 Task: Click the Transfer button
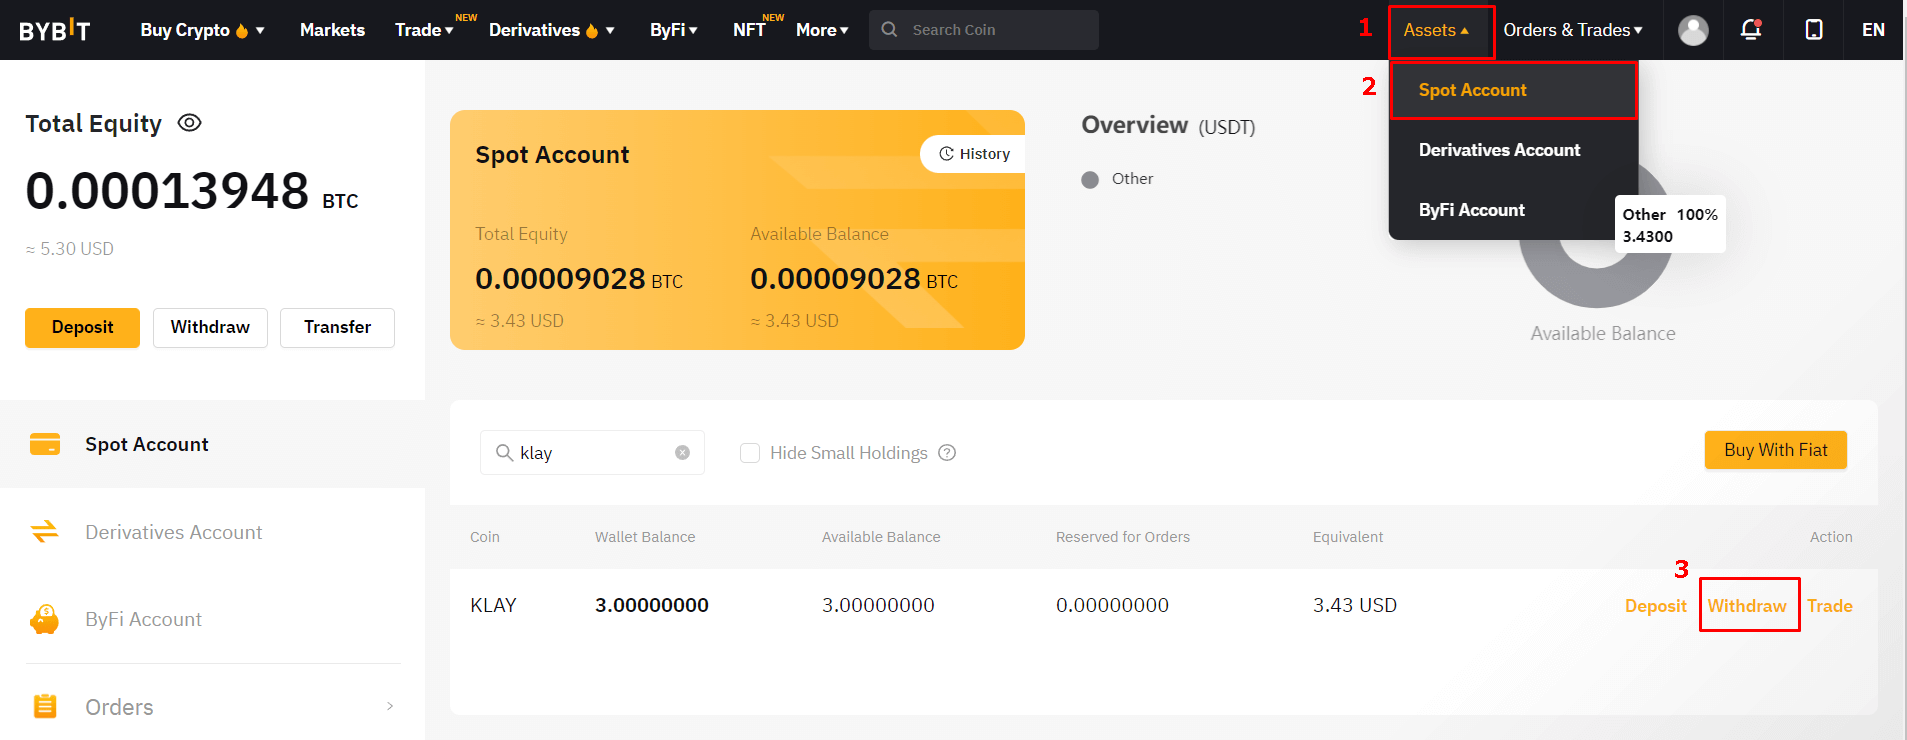(337, 328)
